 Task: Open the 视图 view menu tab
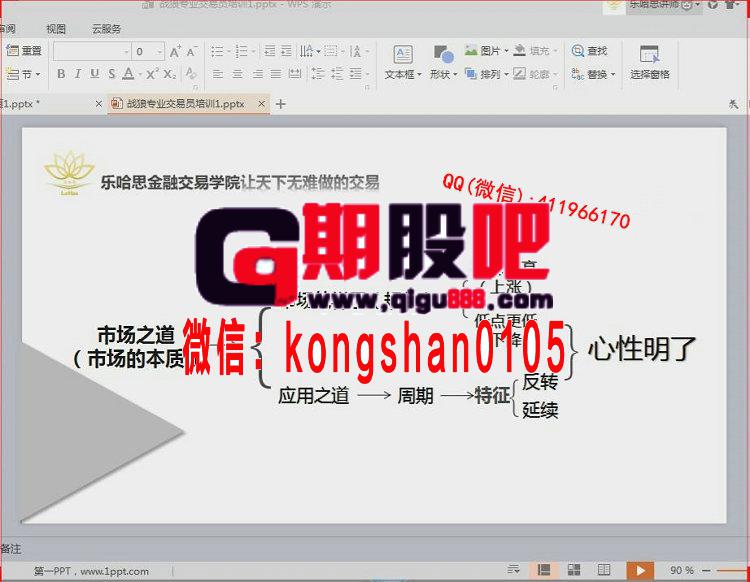[56, 29]
